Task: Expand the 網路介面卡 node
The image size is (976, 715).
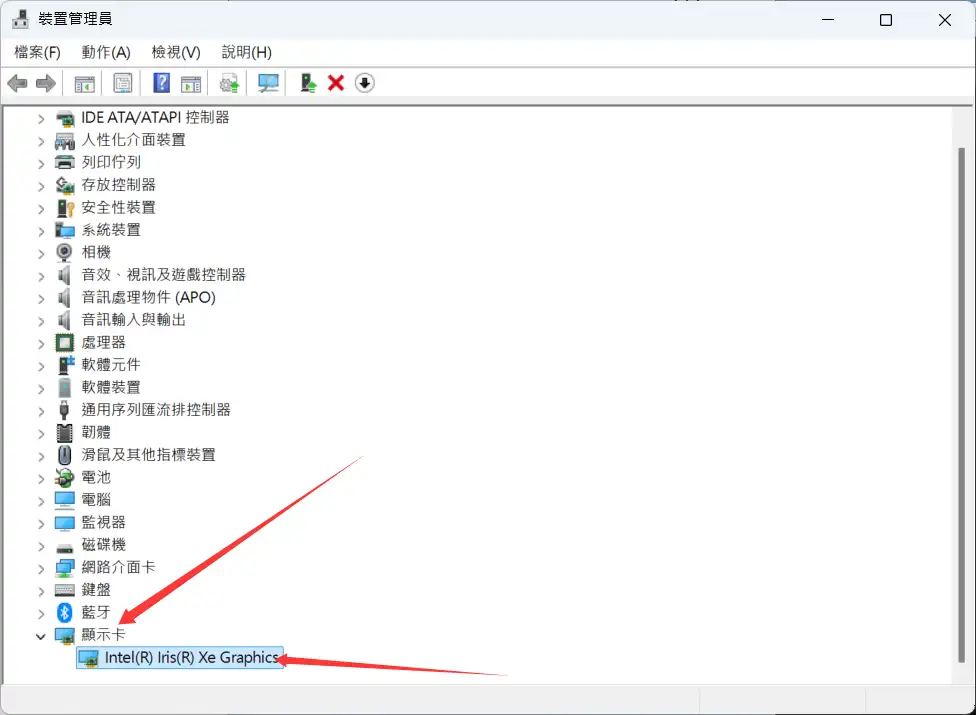Action: pos(41,569)
